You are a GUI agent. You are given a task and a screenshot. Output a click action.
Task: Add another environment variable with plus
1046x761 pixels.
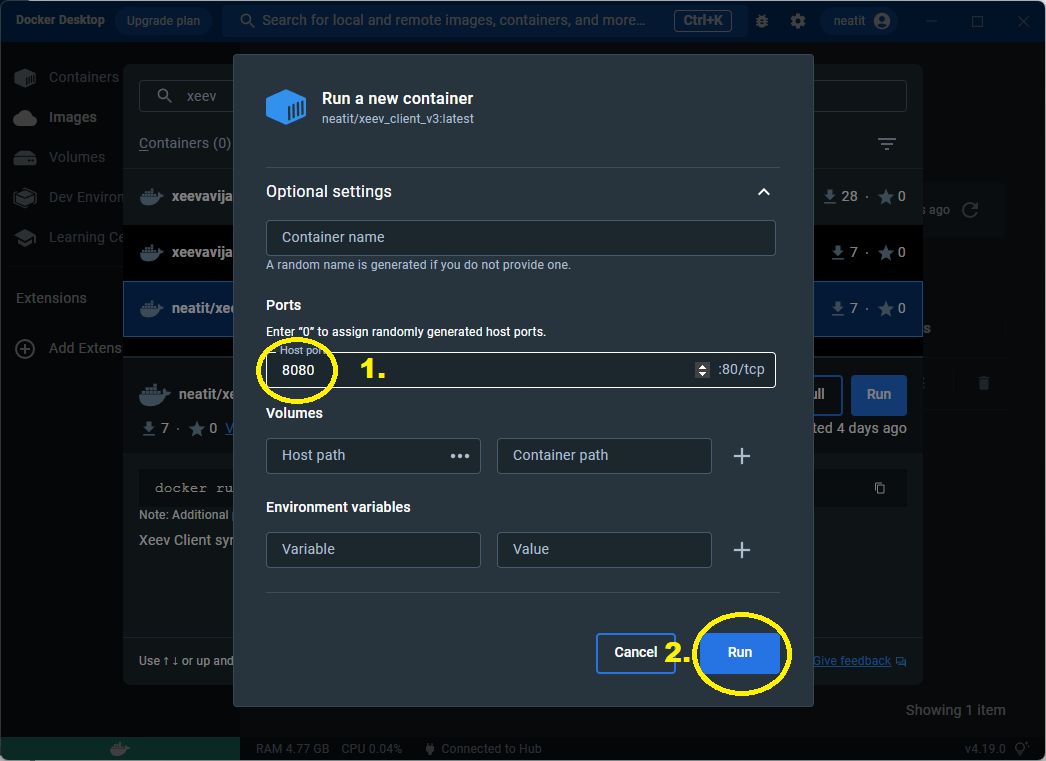pyautogui.click(x=742, y=550)
